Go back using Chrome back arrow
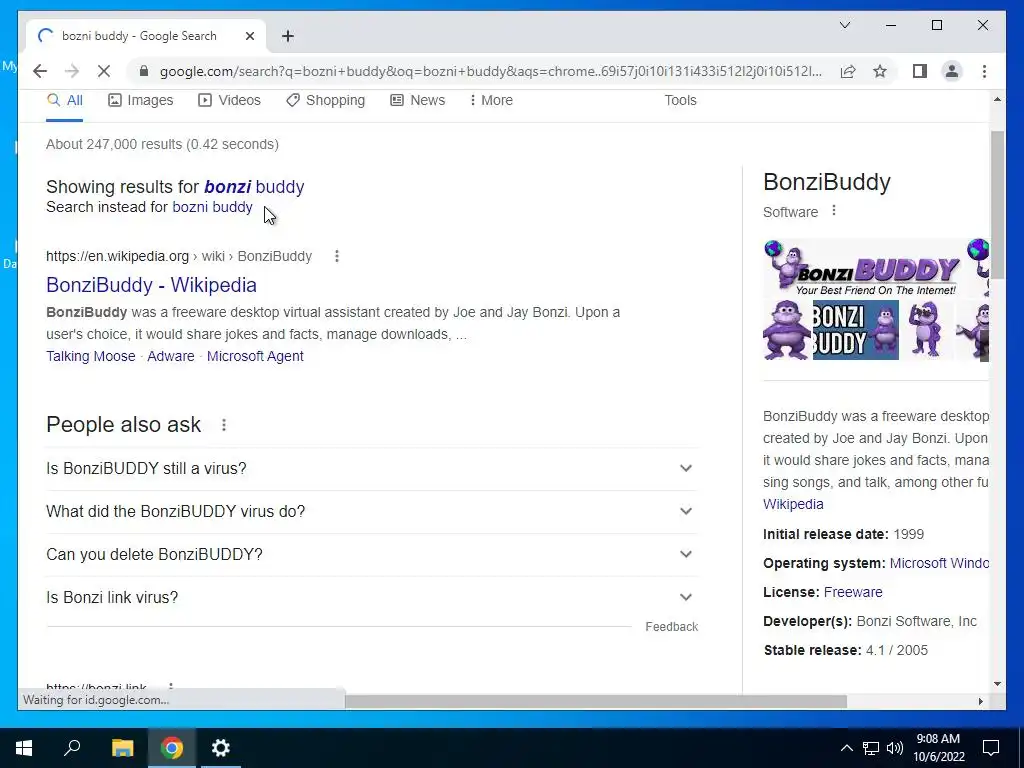 pyautogui.click(x=40, y=71)
